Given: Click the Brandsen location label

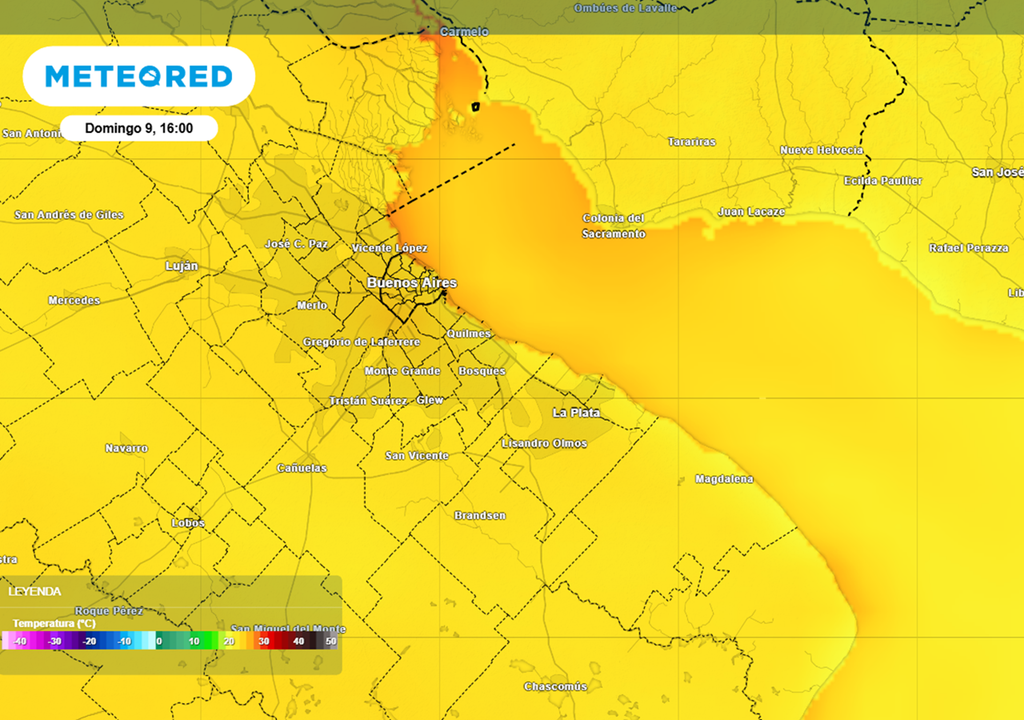Looking at the screenshot, I should coord(480,516).
